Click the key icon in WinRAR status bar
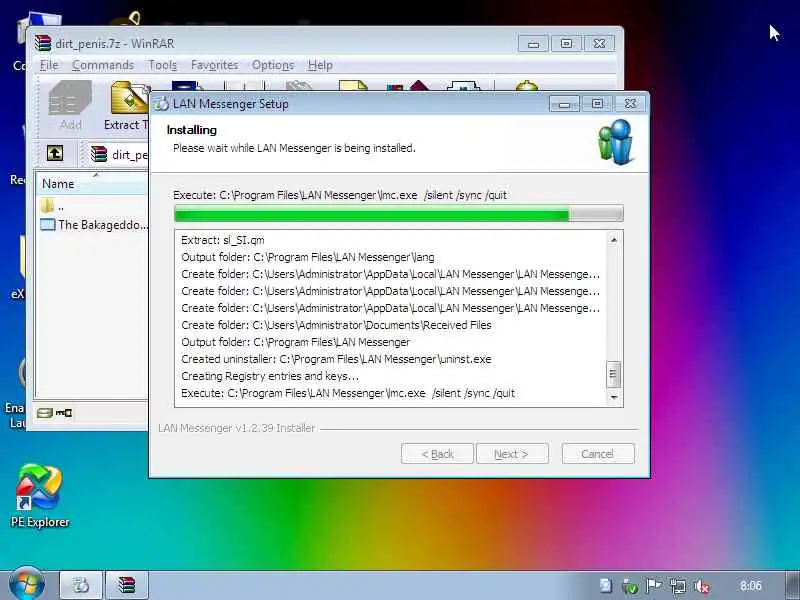Screen dimensions: 800x600 coord(64,413)
